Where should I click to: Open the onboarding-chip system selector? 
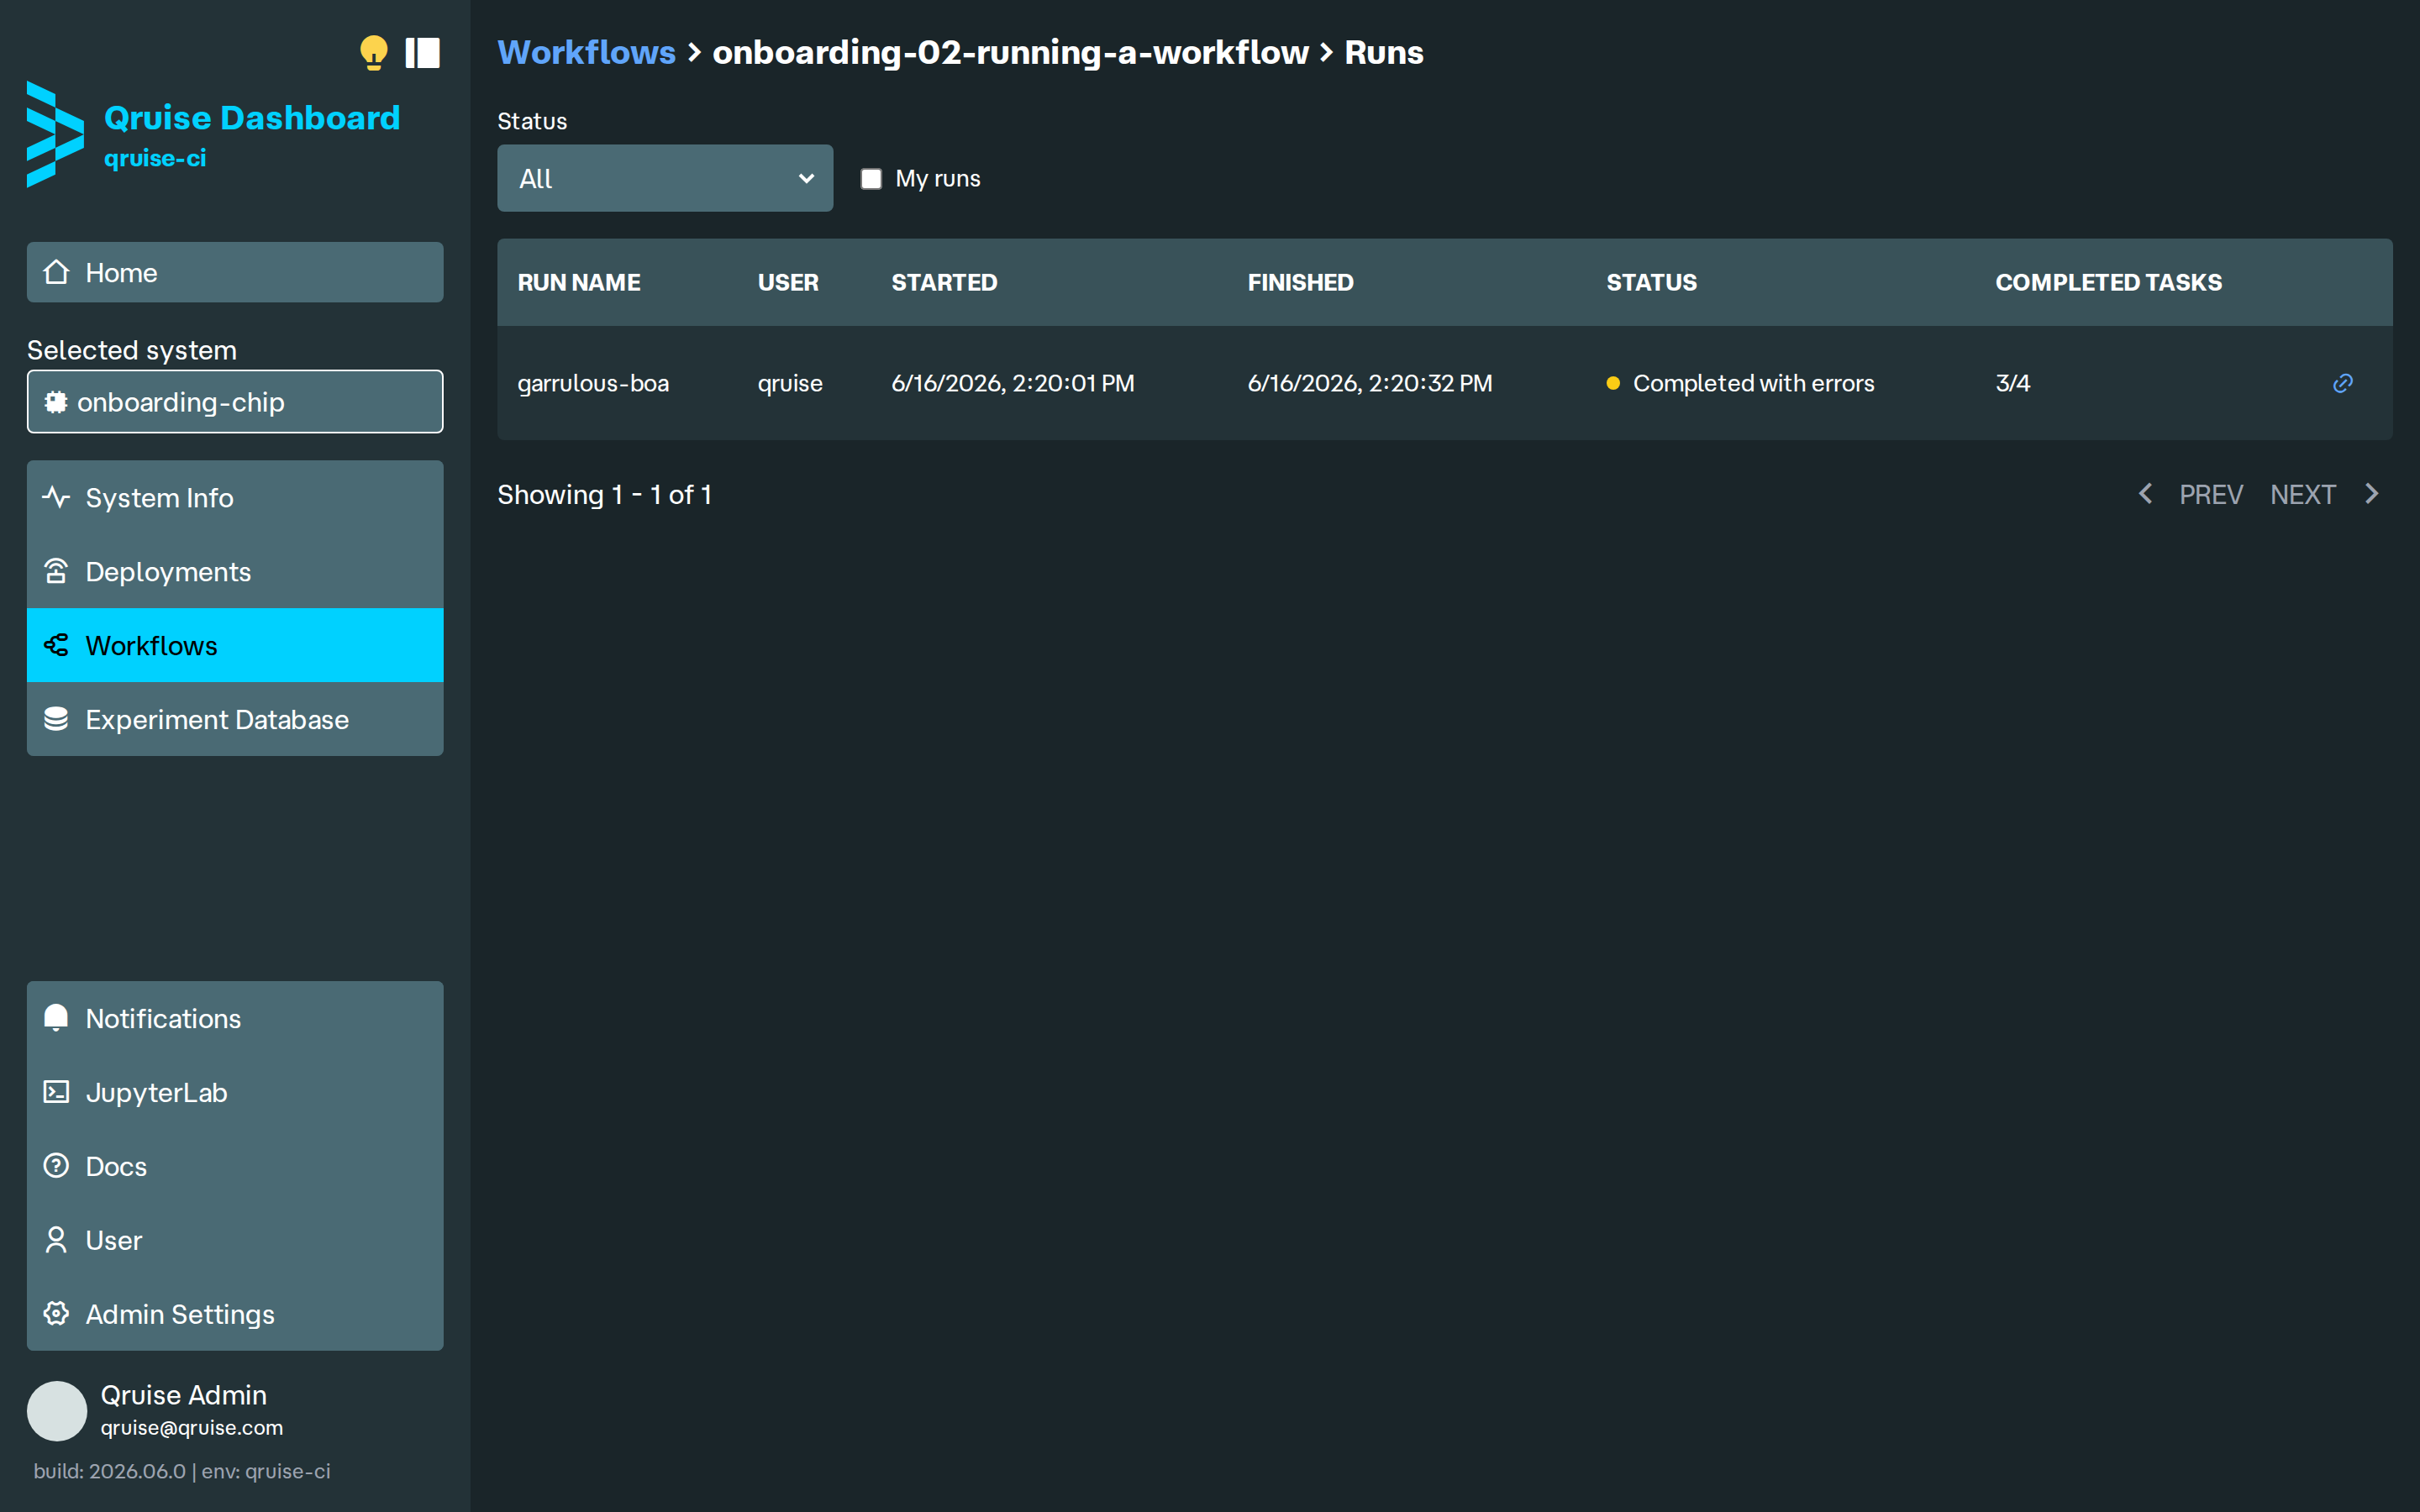click(235, 402)
